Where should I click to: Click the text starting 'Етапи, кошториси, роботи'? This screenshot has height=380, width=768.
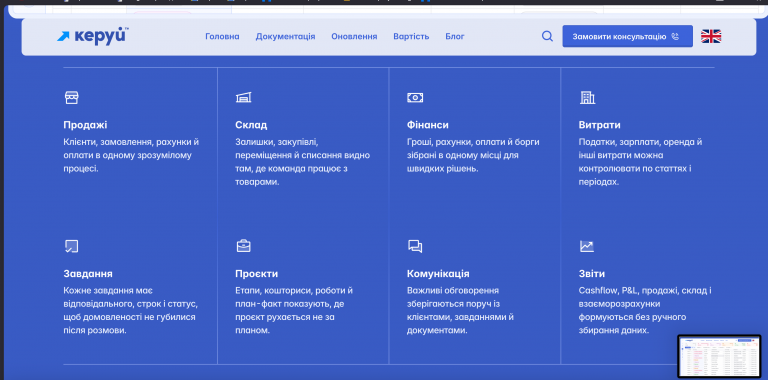click(294, 310)
